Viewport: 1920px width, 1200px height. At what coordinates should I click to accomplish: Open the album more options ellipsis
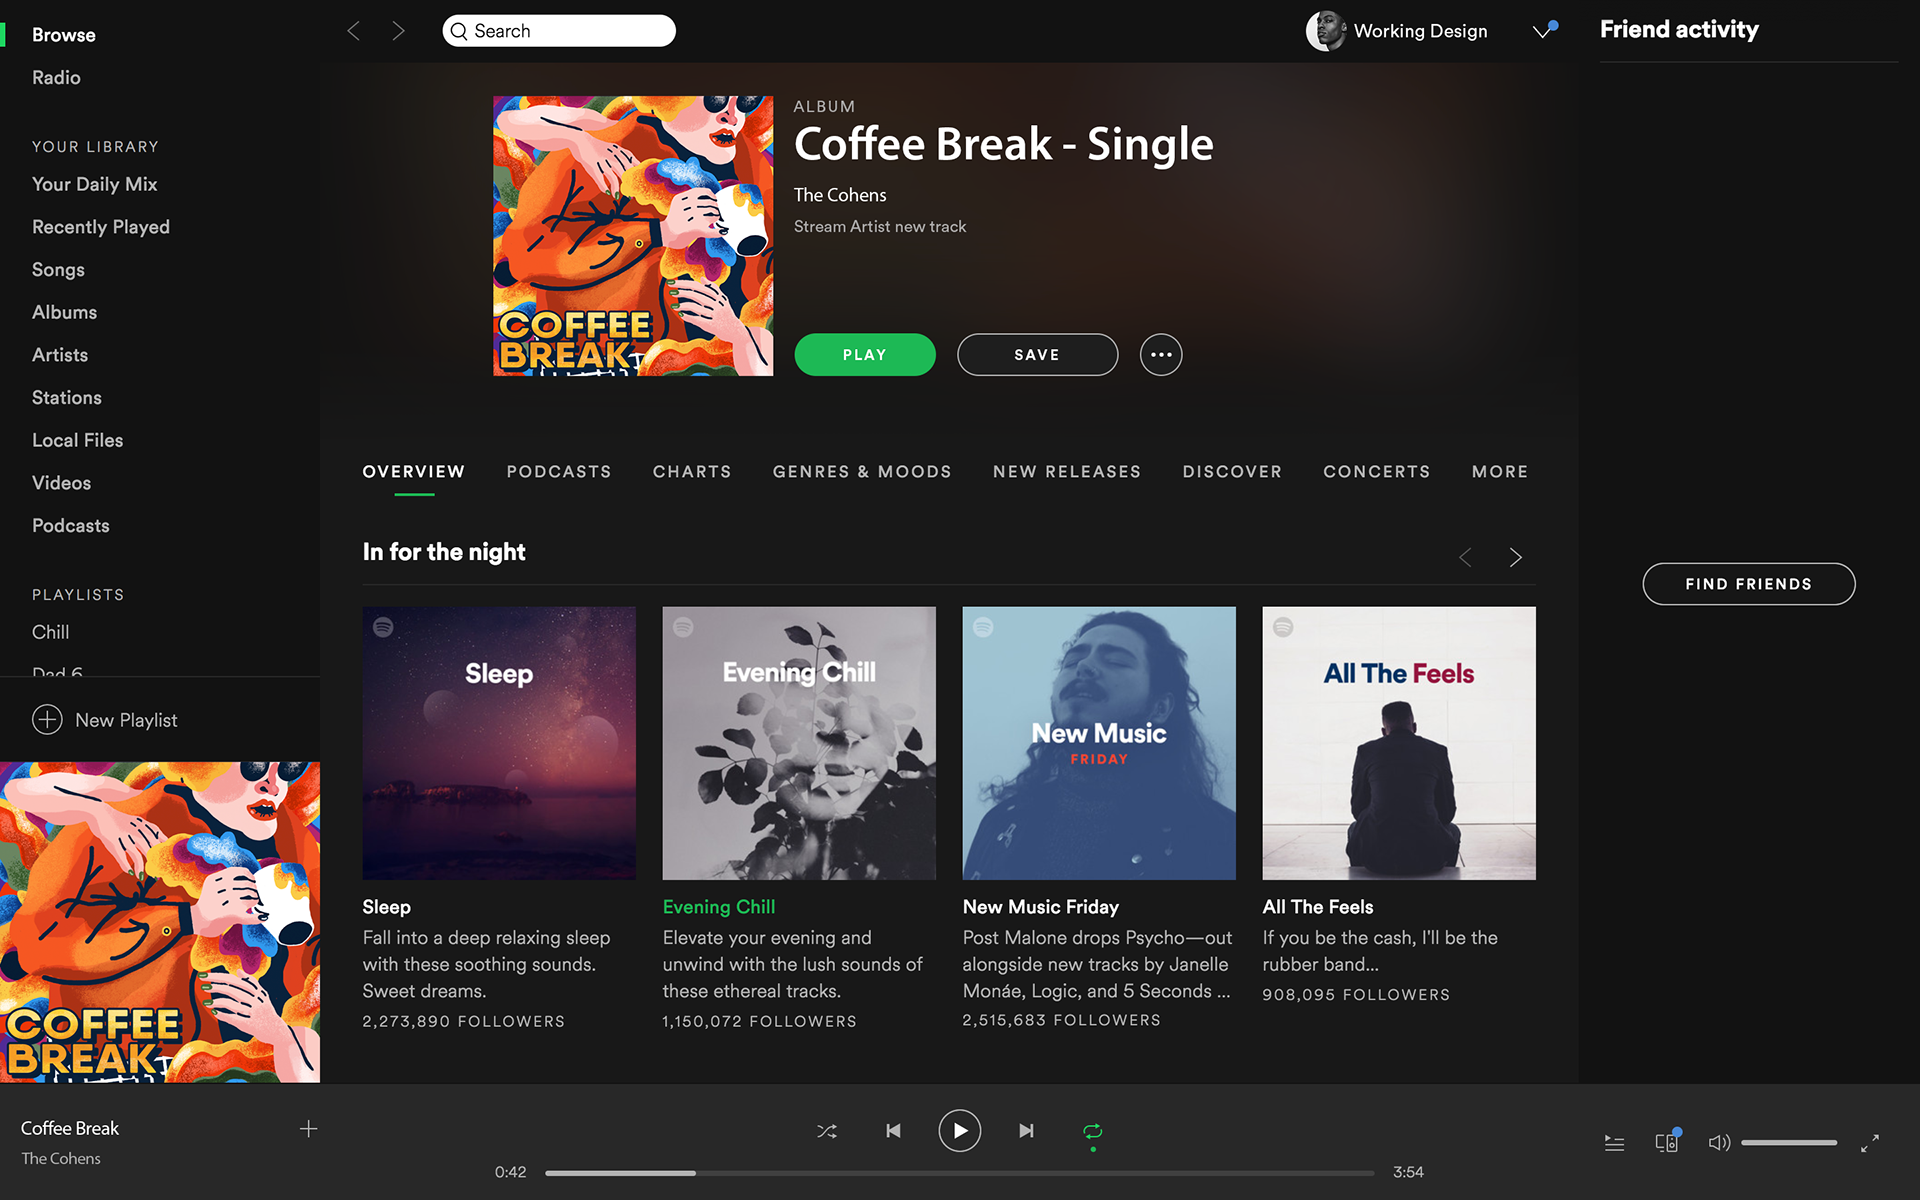coord(1161,355)
